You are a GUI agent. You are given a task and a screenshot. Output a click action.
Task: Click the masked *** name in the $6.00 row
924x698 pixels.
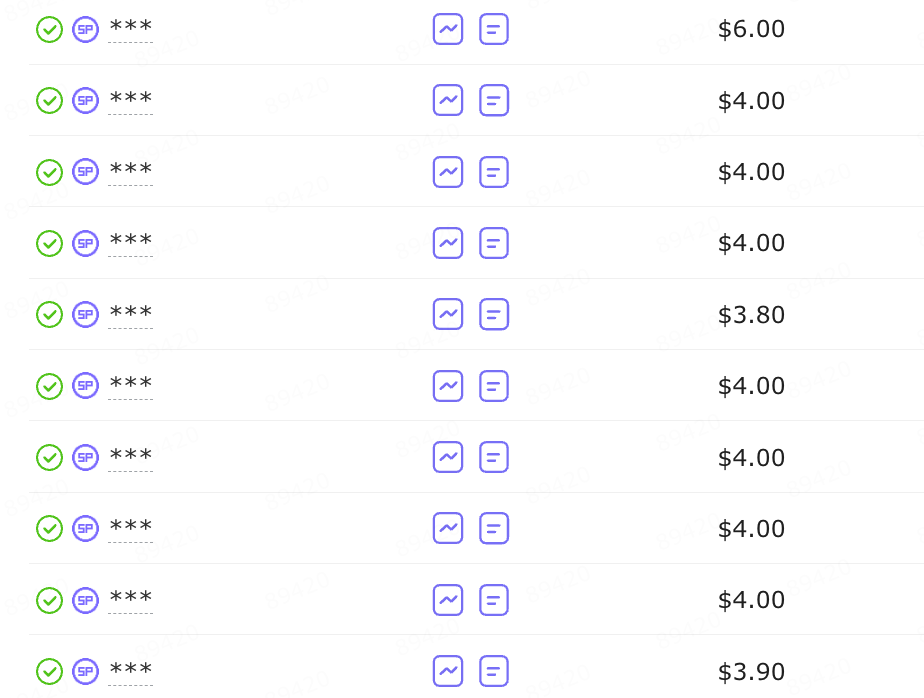point(131,28)
